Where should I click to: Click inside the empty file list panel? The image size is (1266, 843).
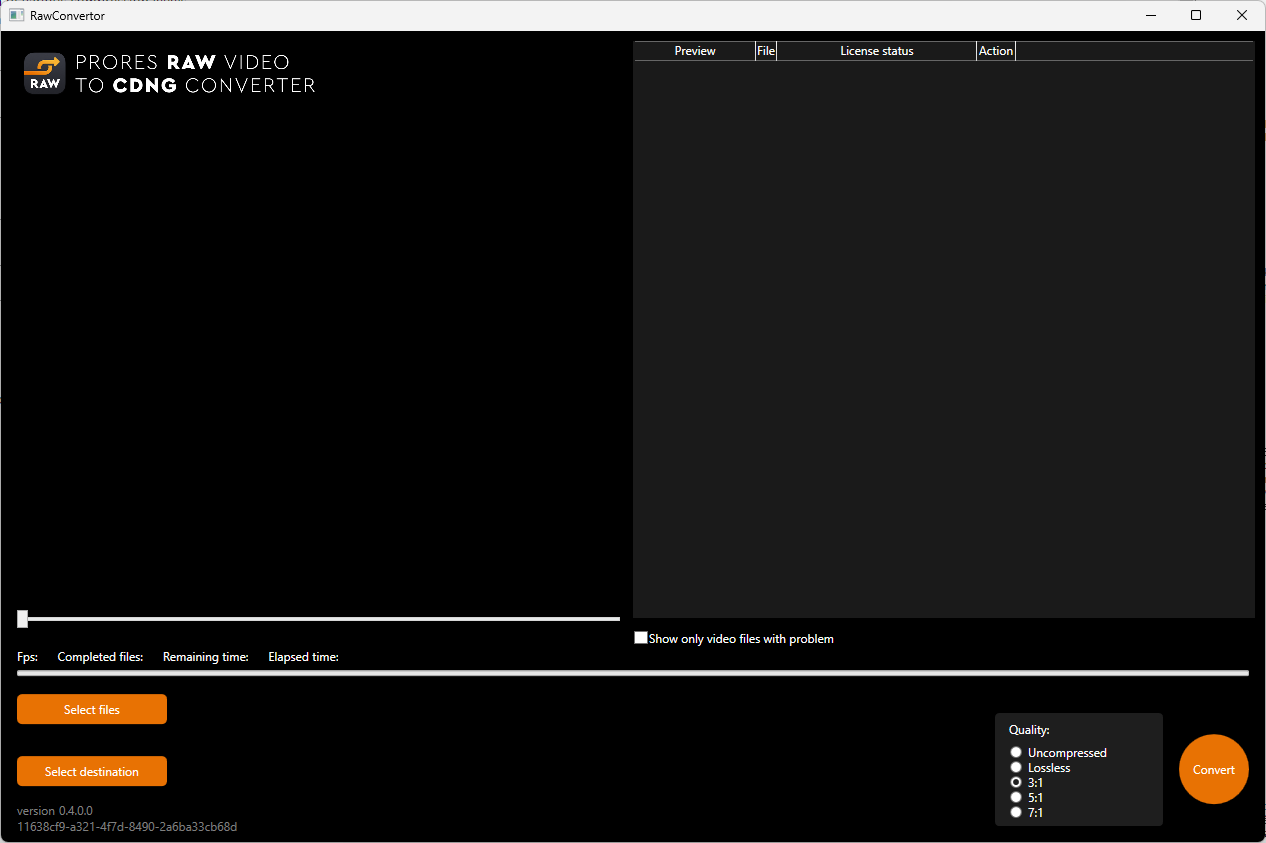944,340
